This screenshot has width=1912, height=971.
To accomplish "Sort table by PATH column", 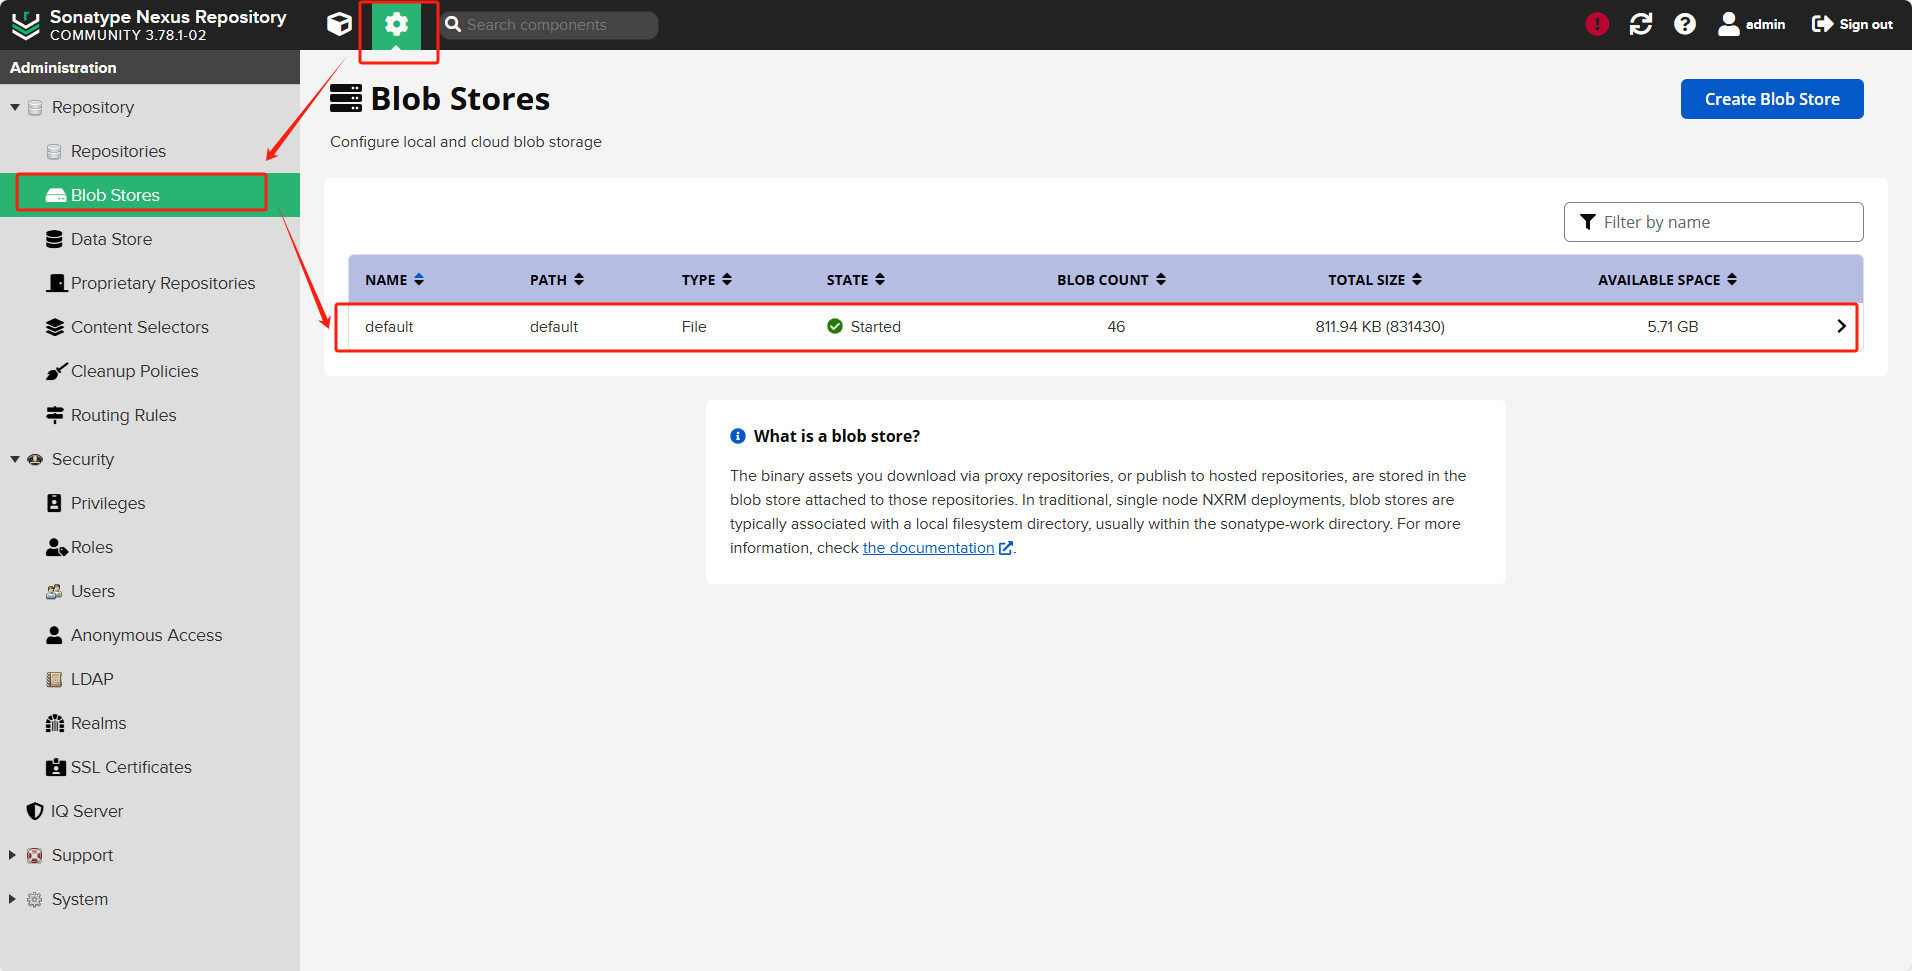I will point(557,280).
